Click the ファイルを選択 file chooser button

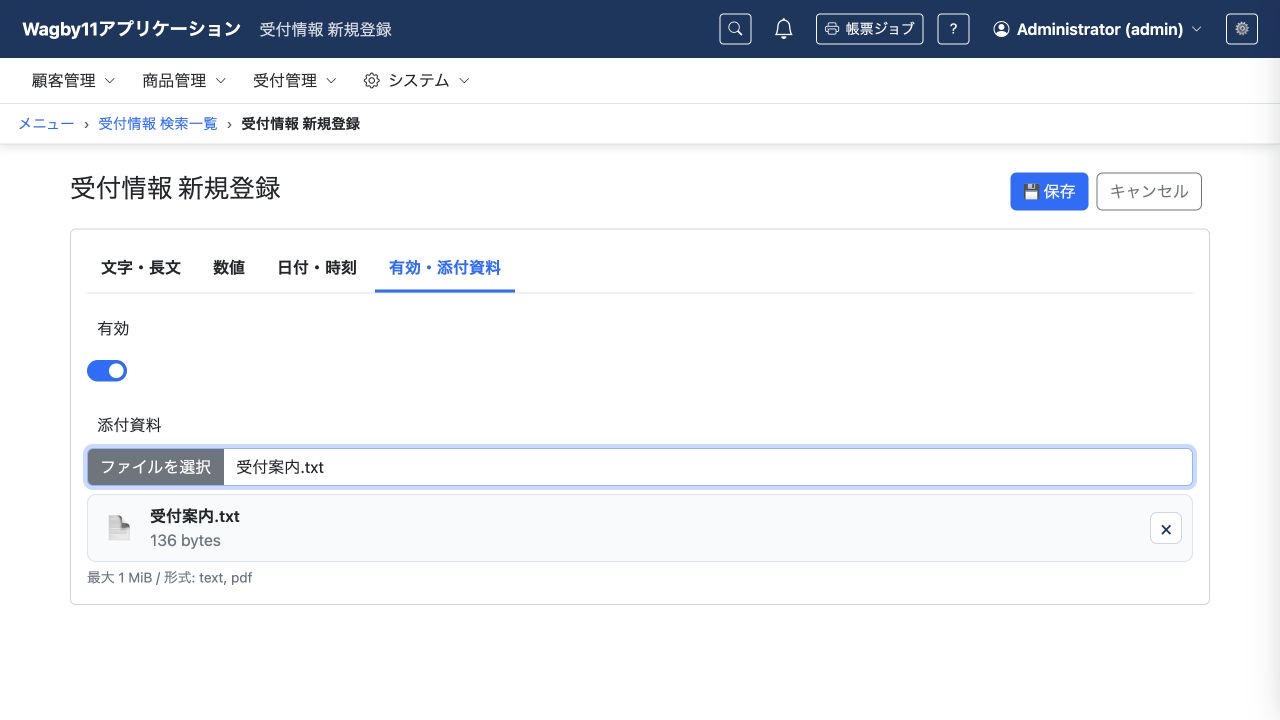tap(156, 467)
